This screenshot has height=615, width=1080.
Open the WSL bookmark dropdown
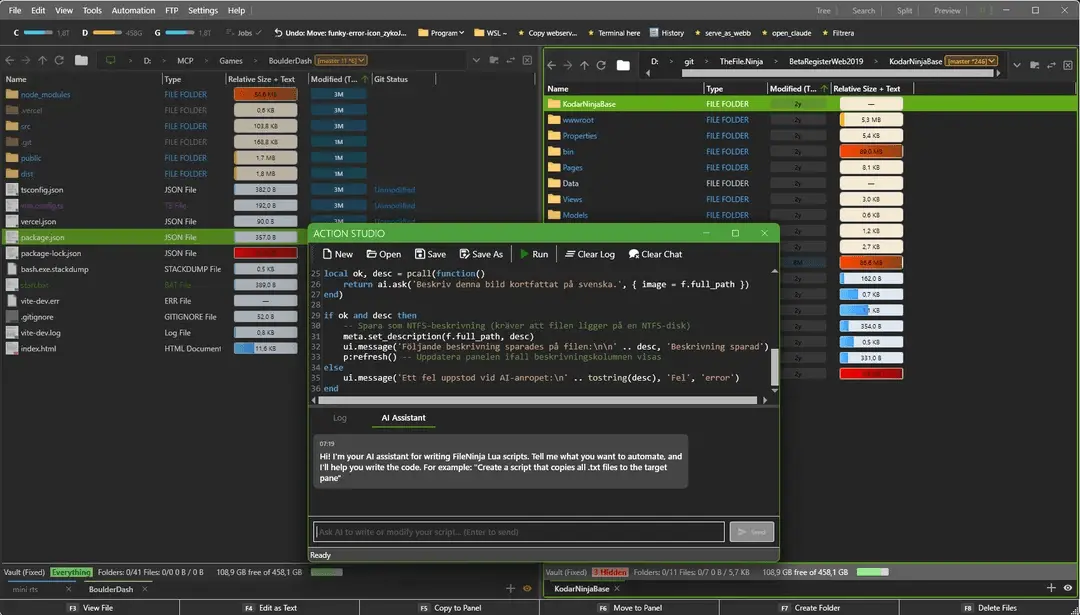click(490, 33)
